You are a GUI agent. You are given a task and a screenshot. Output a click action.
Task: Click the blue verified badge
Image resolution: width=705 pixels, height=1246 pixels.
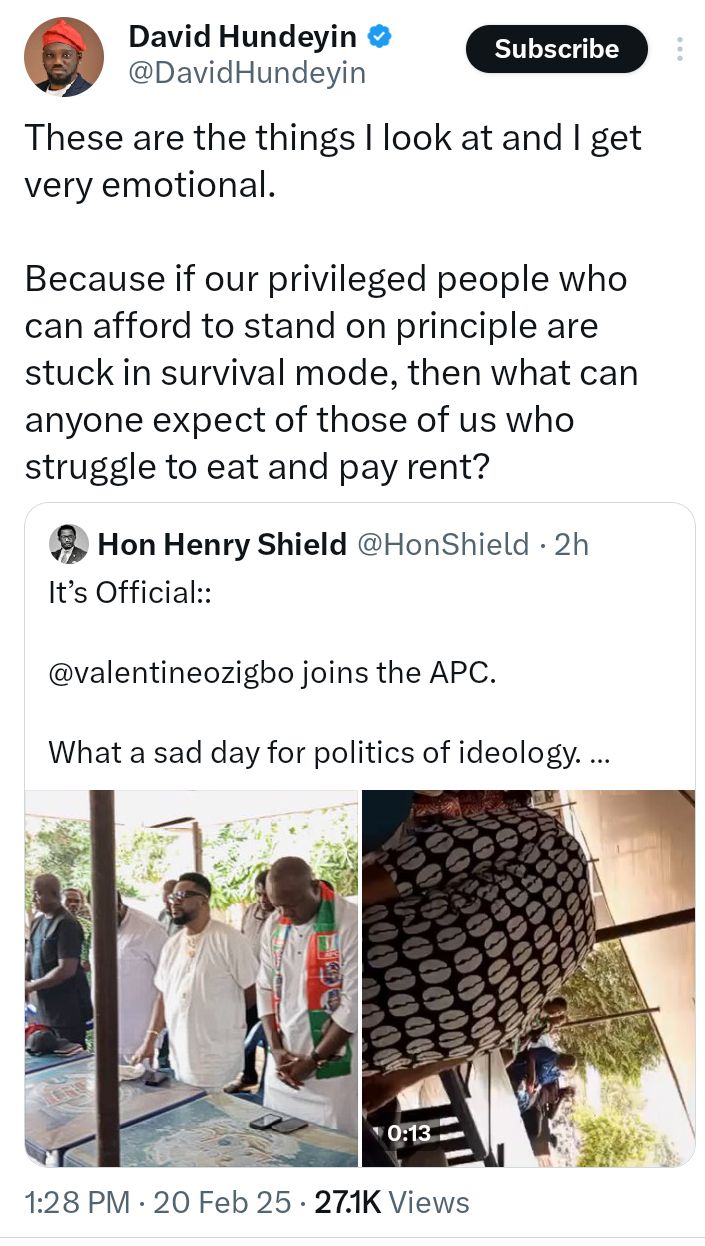click(379, 38)
